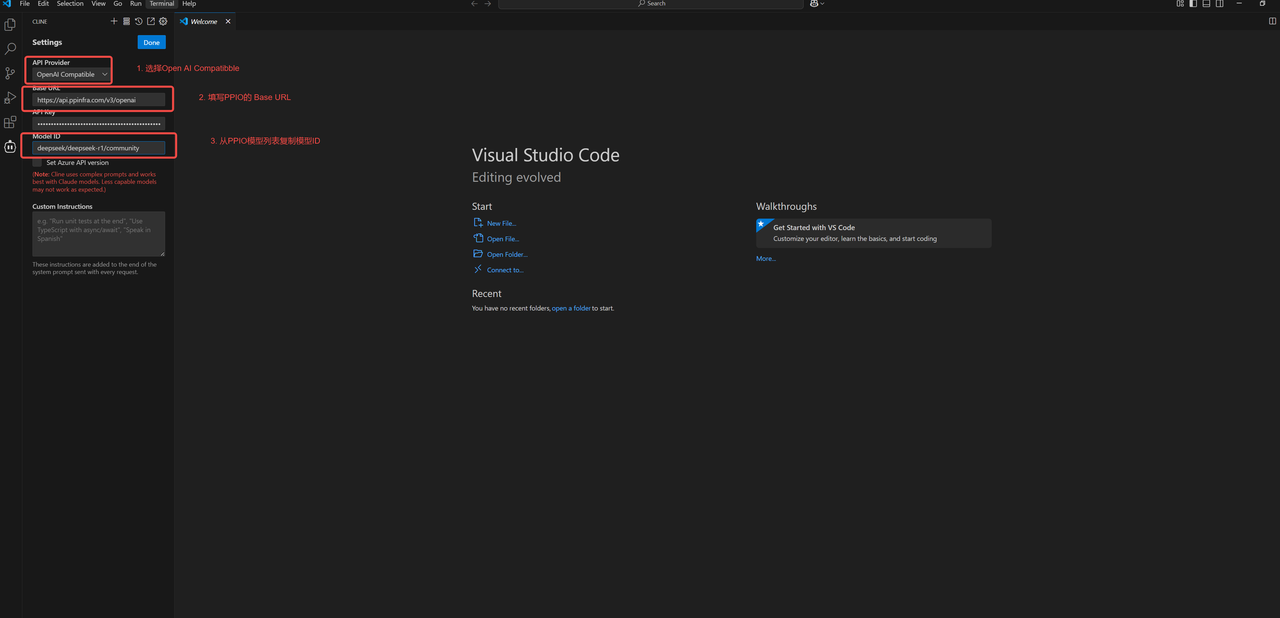
Task: Click the Settings heading text
Action: 47,42
